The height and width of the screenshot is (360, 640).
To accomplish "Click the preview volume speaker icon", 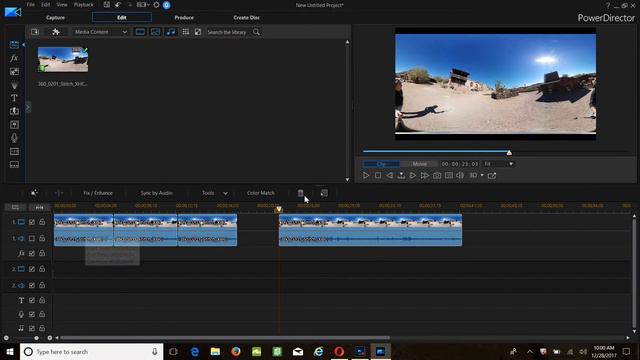I will [460, 176].
